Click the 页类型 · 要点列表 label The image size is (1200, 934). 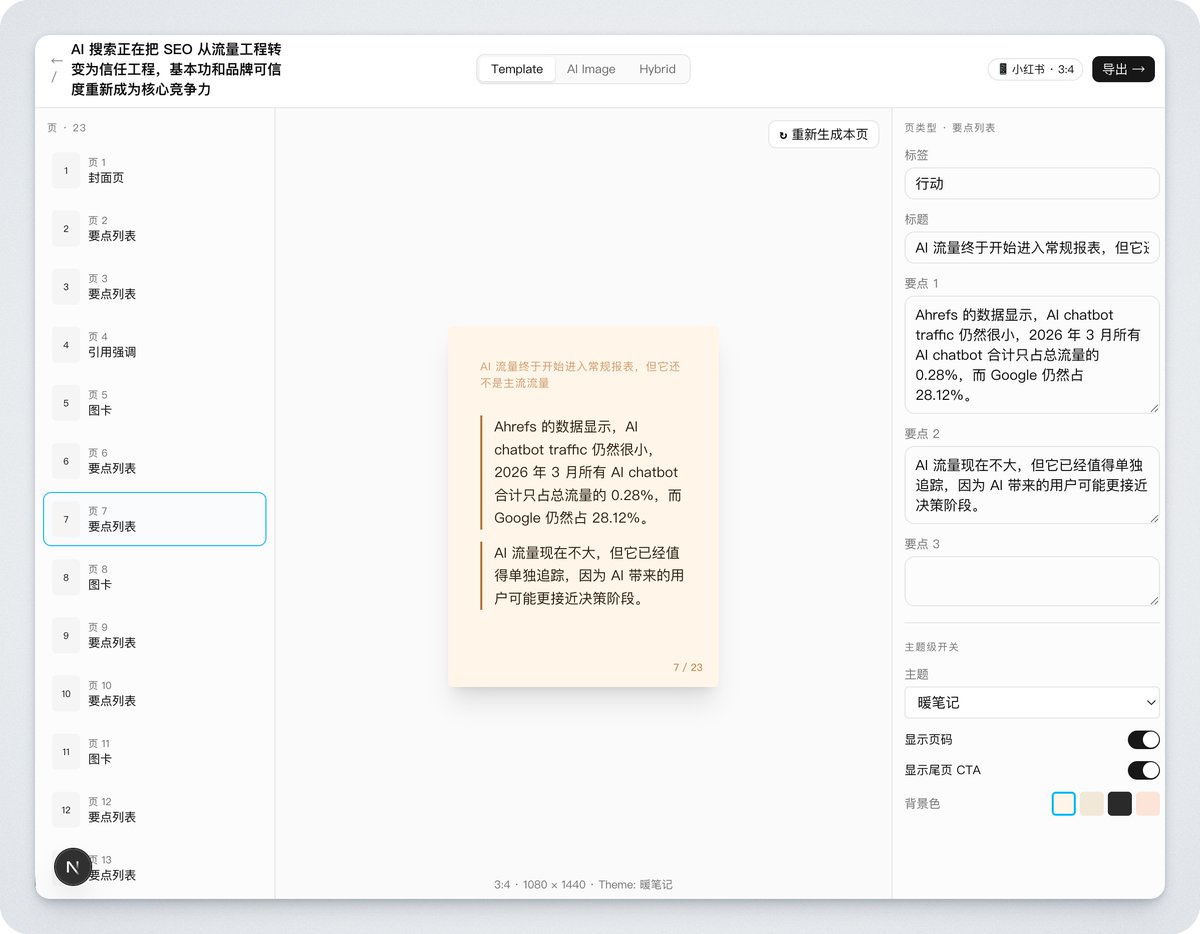coord(950,128)
